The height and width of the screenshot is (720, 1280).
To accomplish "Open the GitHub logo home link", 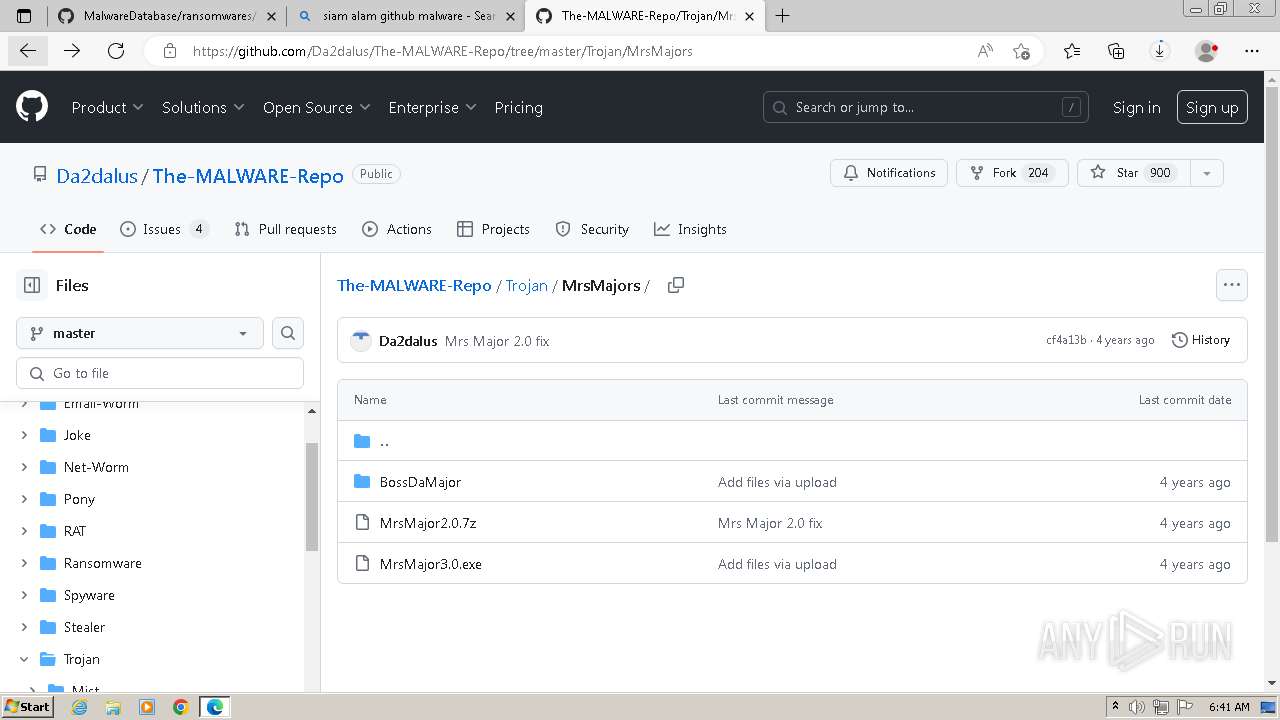I will 32,107.
